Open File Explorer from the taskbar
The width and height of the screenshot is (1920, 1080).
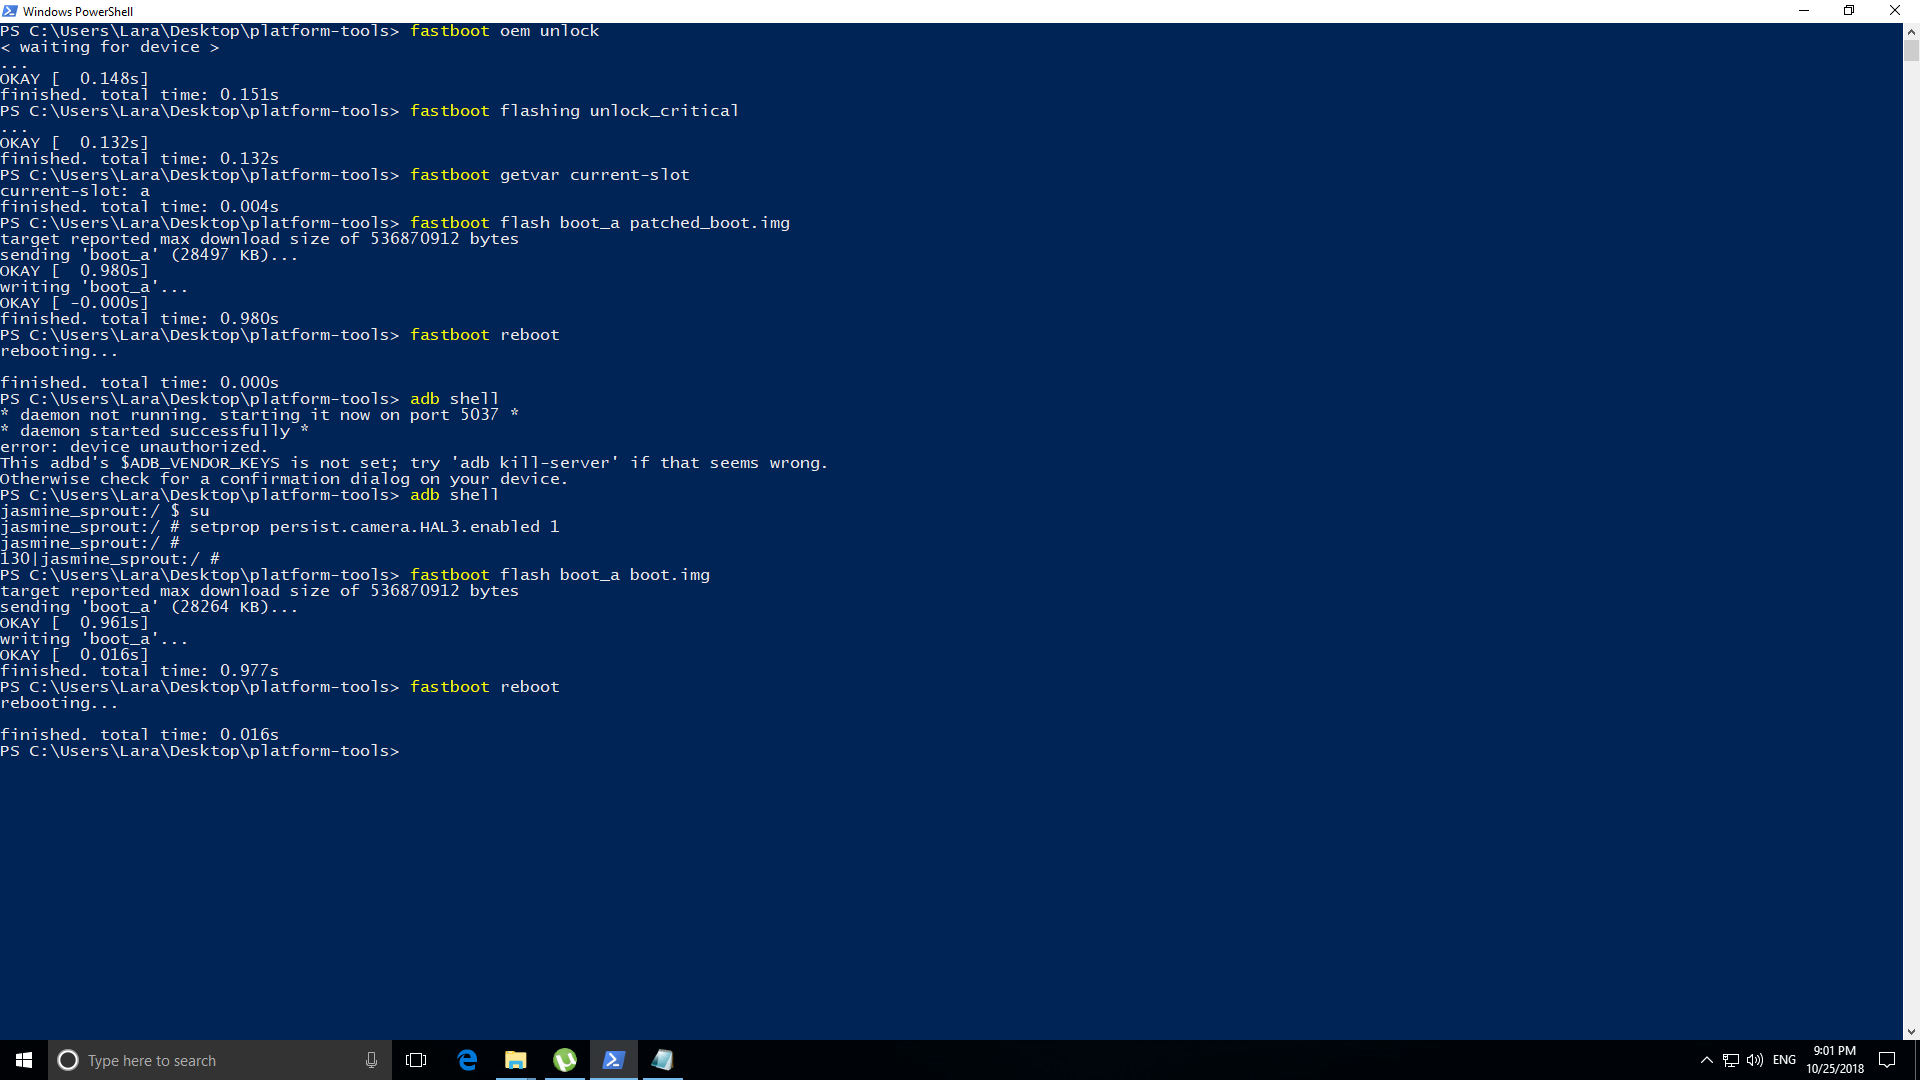(x=516, y=1060)
